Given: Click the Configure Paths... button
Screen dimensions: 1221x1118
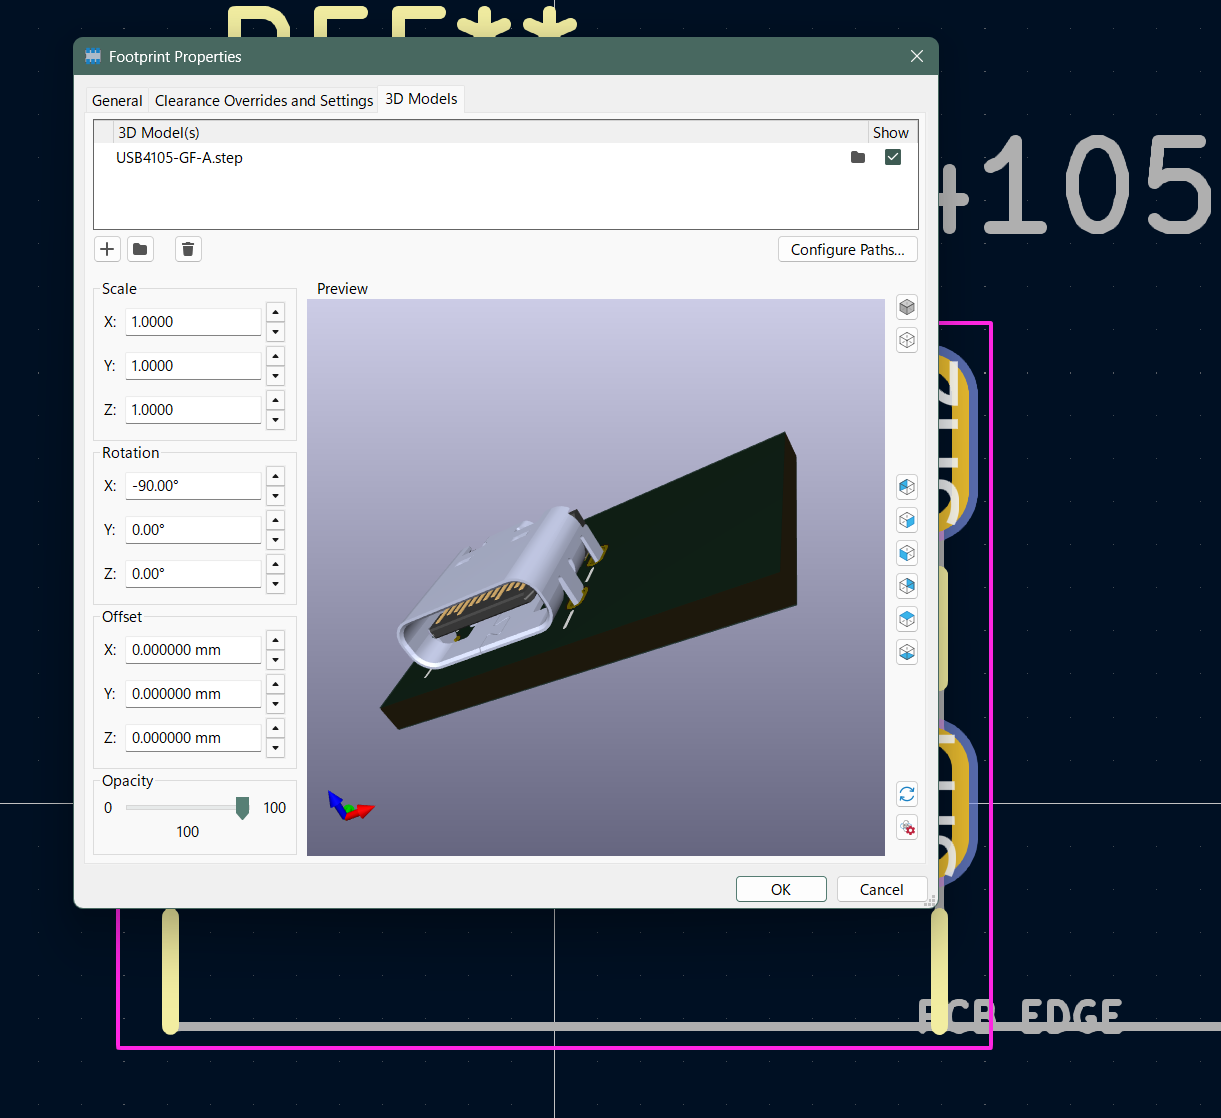Looking at the screenshot, I should (x=847, y=250).
